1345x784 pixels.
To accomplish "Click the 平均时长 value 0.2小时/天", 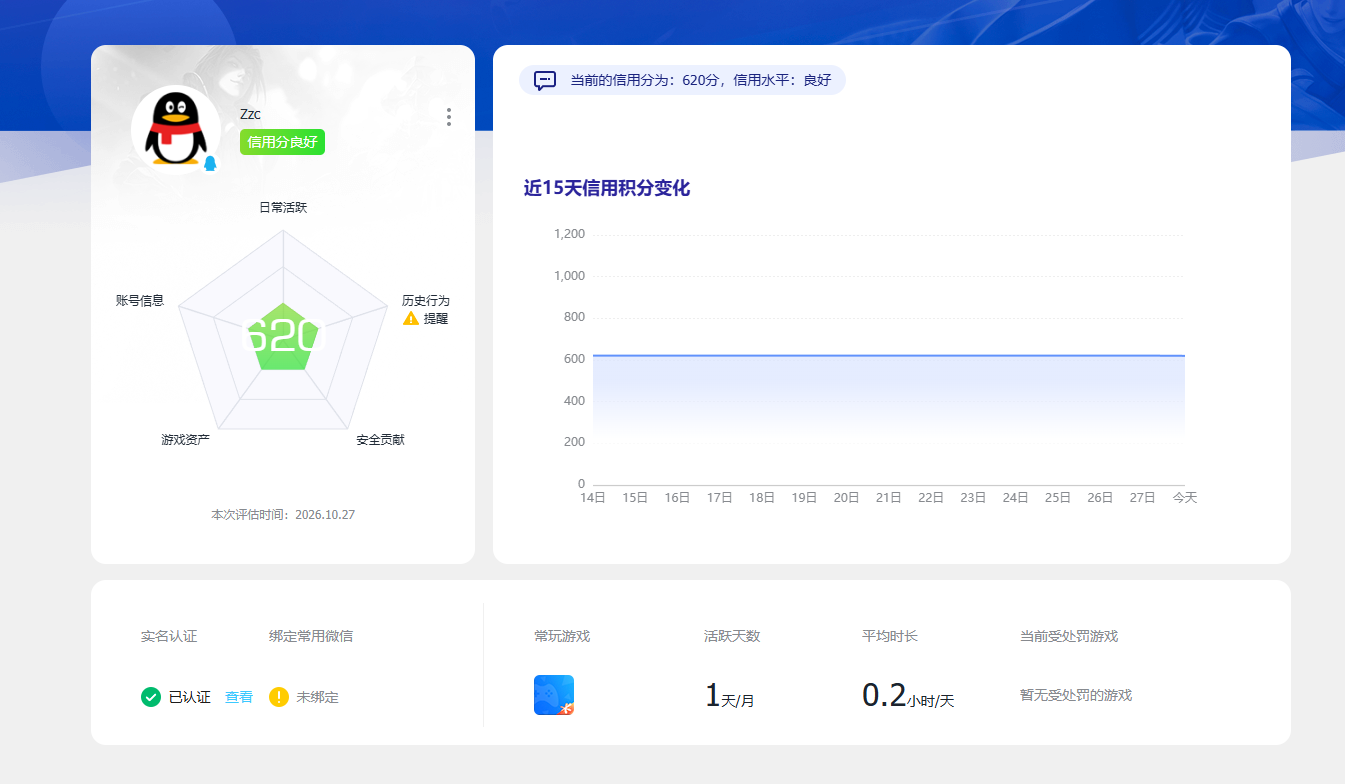I will tap(908, 696).
